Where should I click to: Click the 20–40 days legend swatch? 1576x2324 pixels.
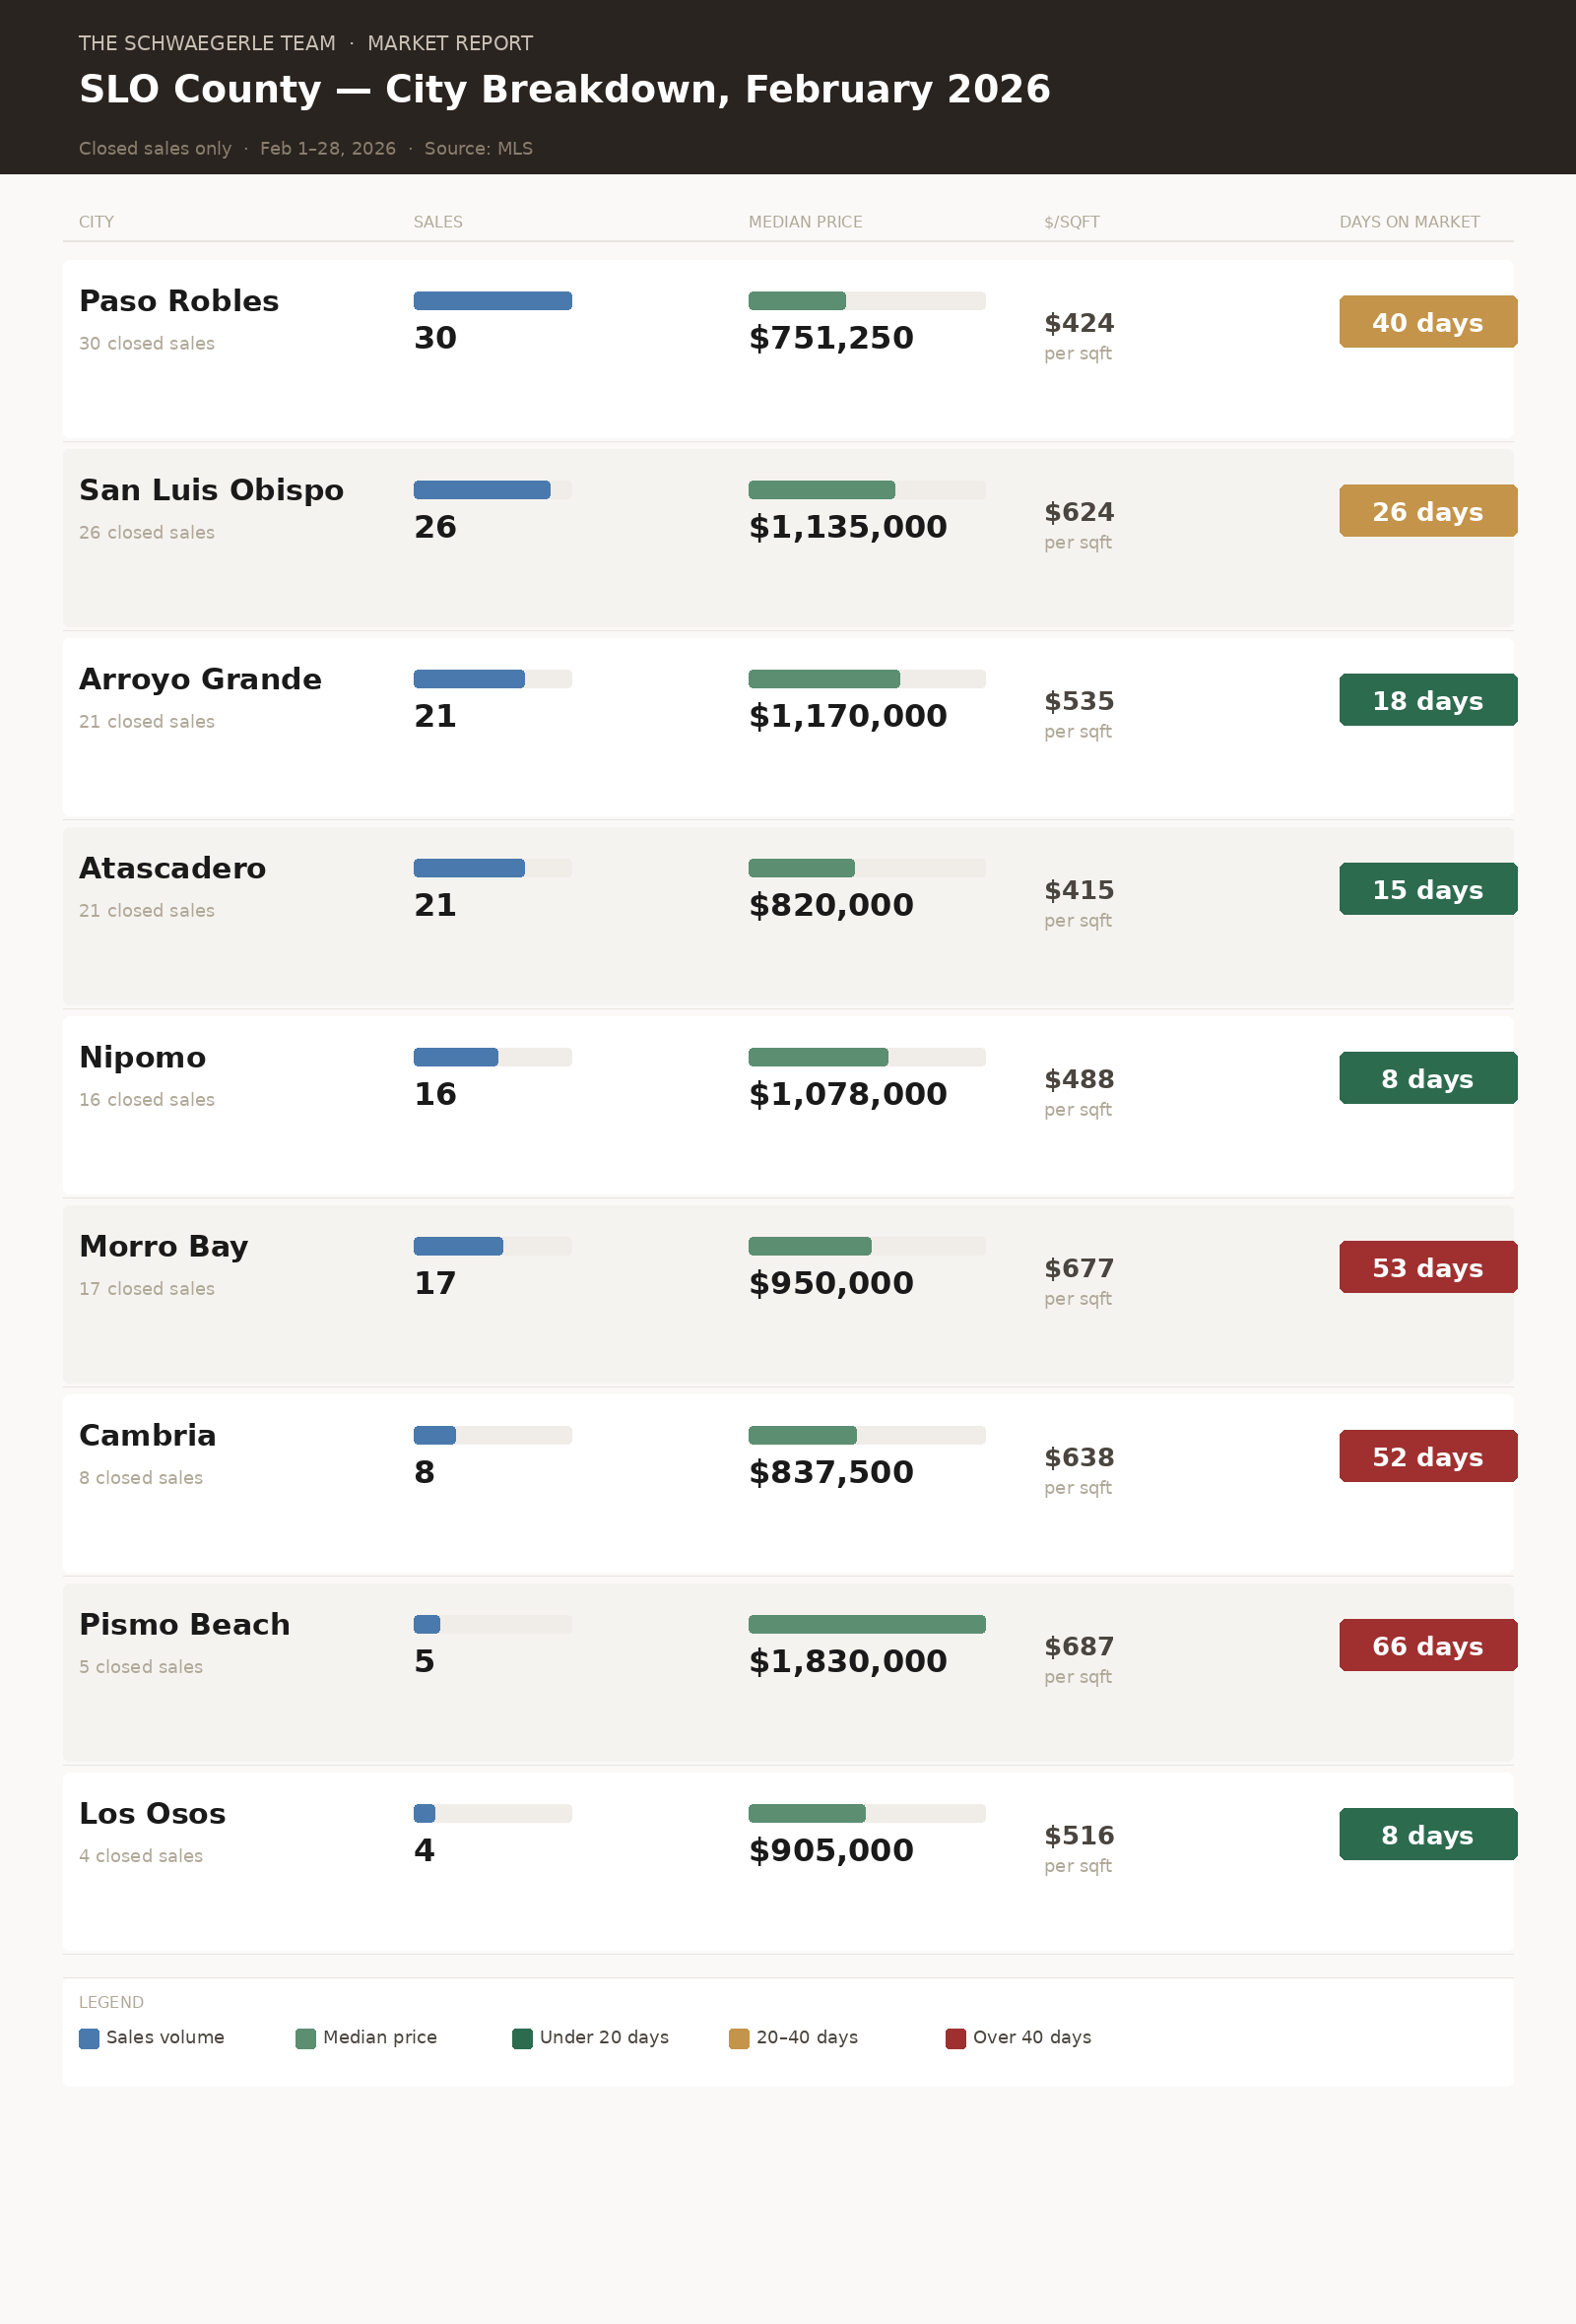pyautogui.click(x=739, y=2038)
